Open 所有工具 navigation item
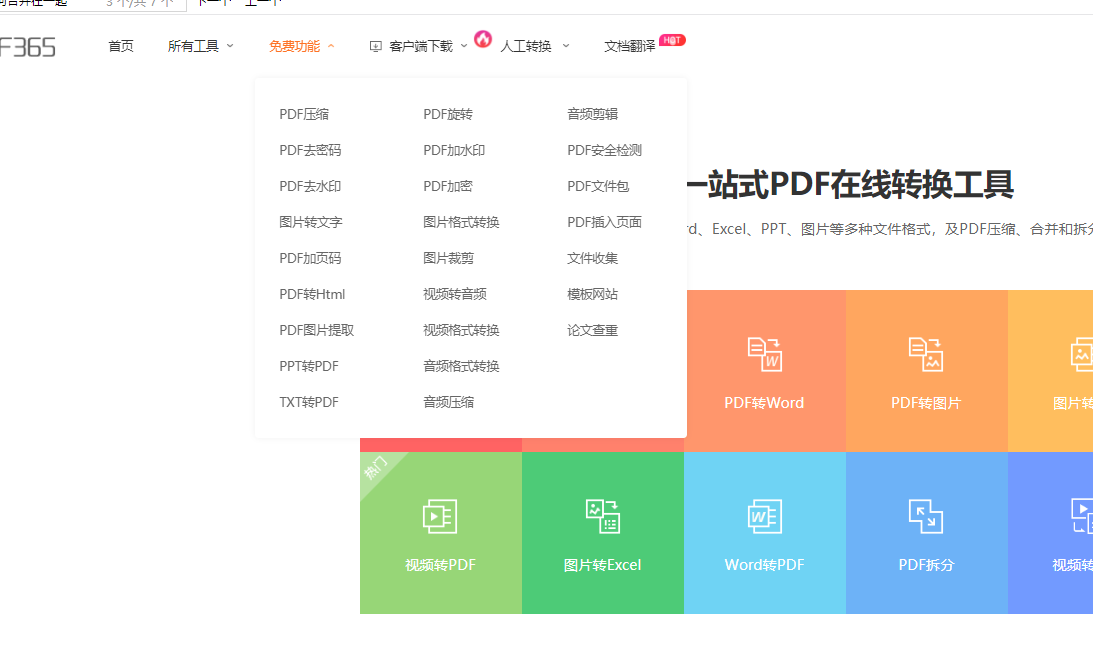The image size is (1093, 646). point(193,46)
